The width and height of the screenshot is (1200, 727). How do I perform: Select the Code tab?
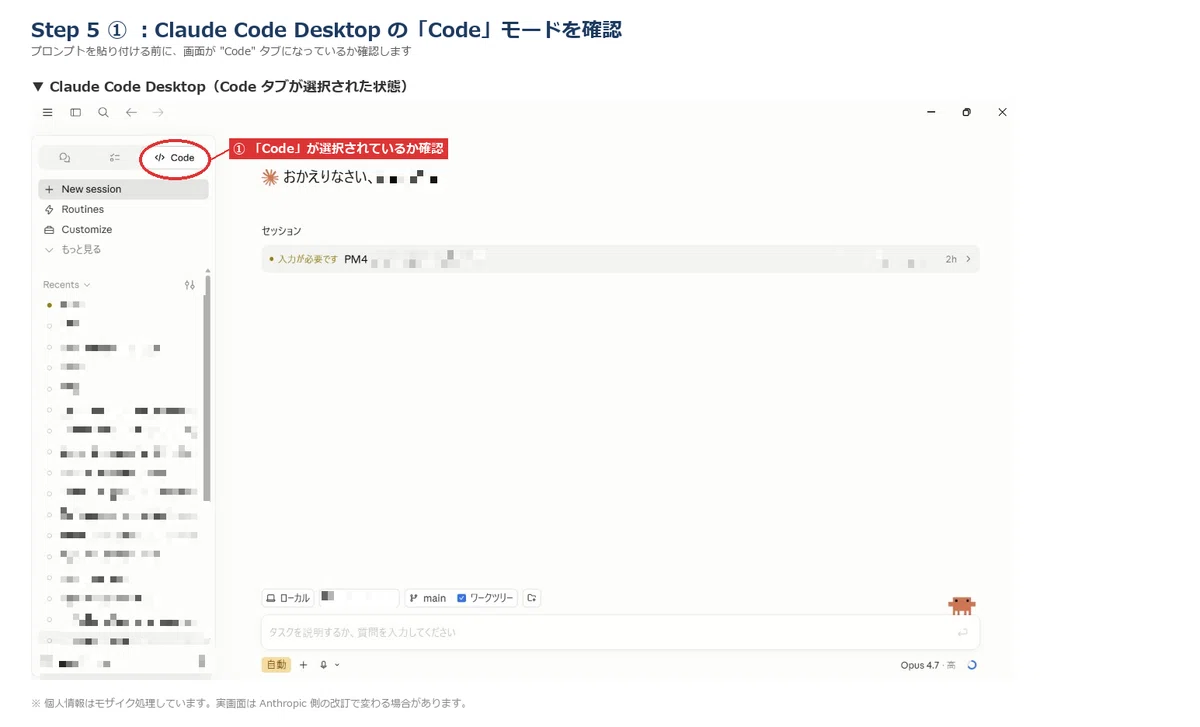175,158
